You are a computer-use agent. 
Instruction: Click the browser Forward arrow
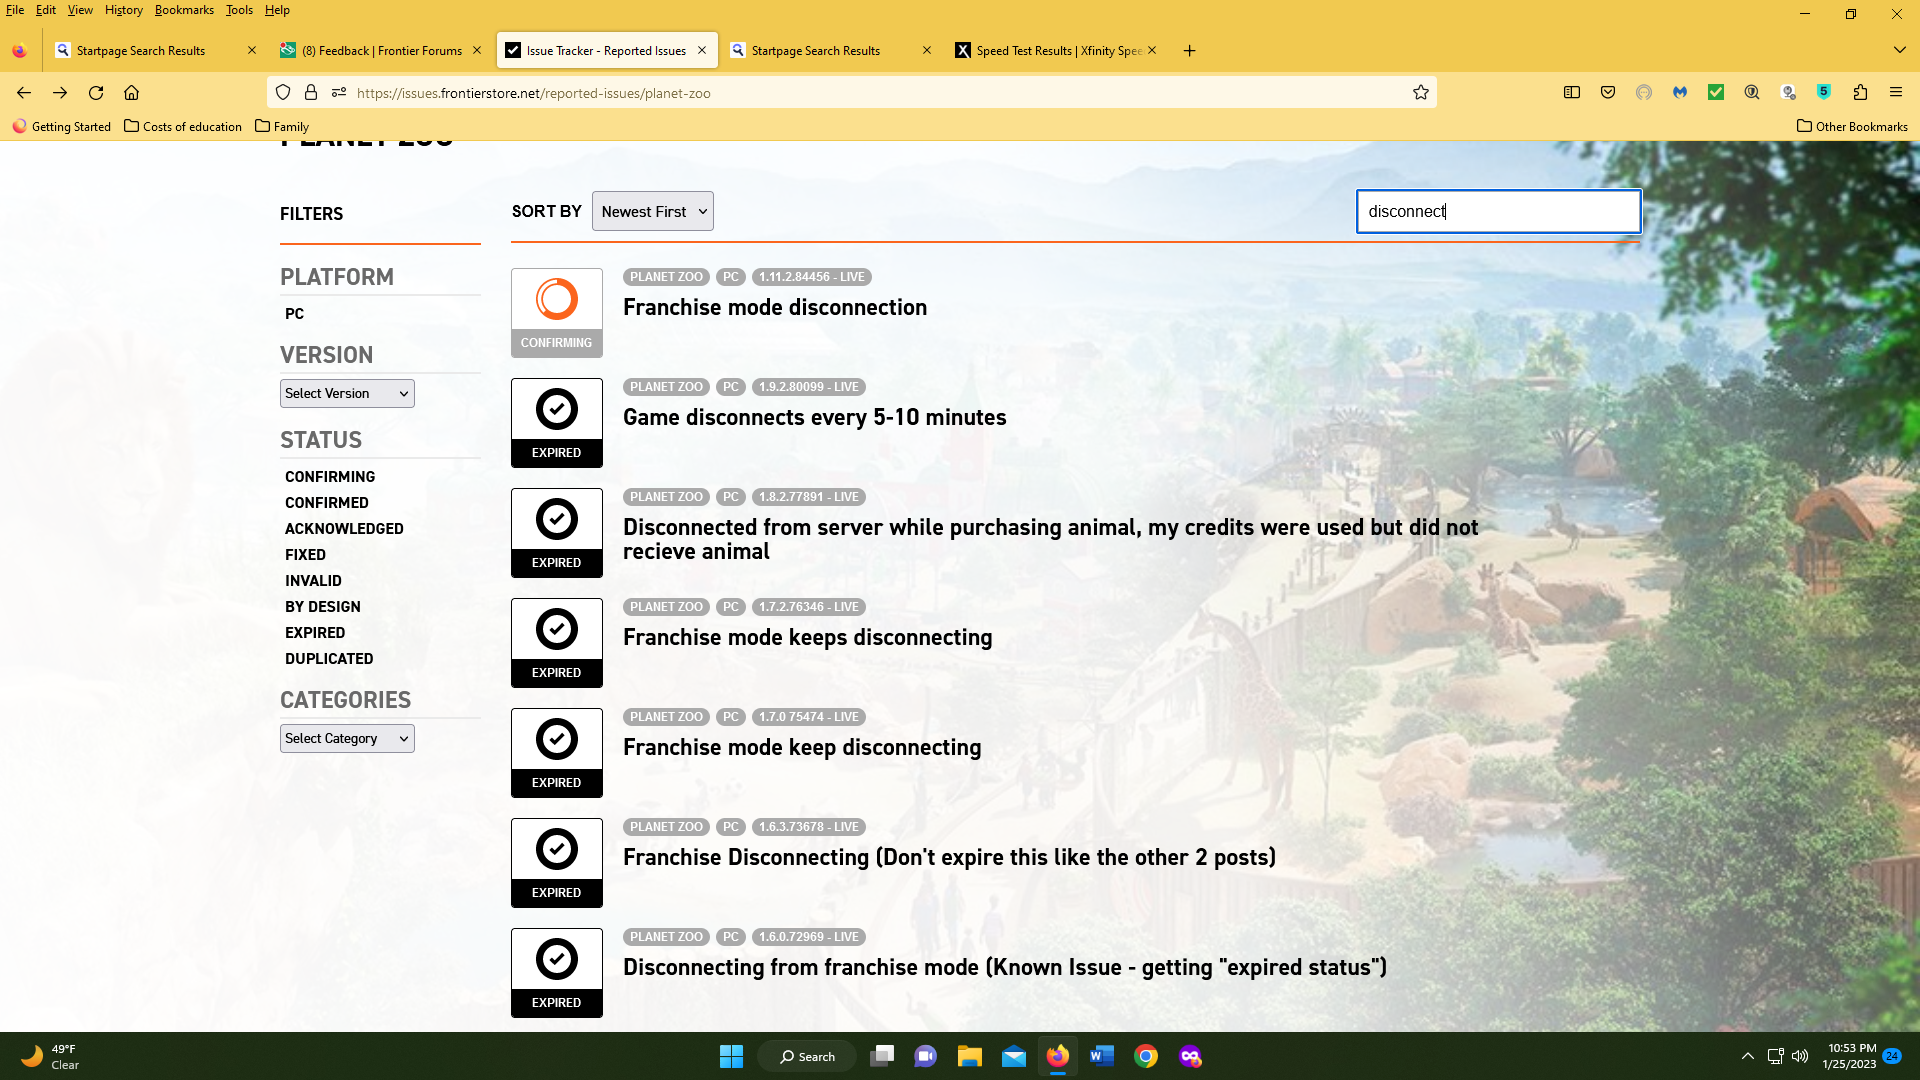coord(60,92)
